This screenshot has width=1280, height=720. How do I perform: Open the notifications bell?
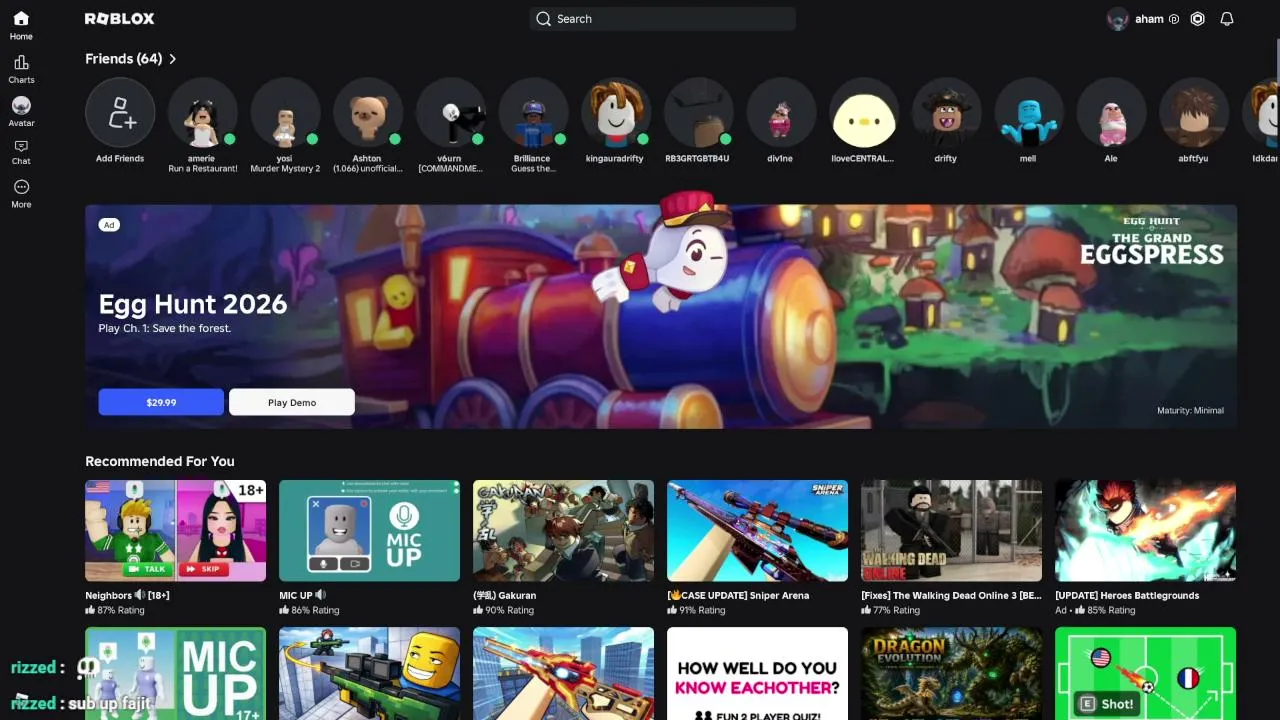(1227, 19)
